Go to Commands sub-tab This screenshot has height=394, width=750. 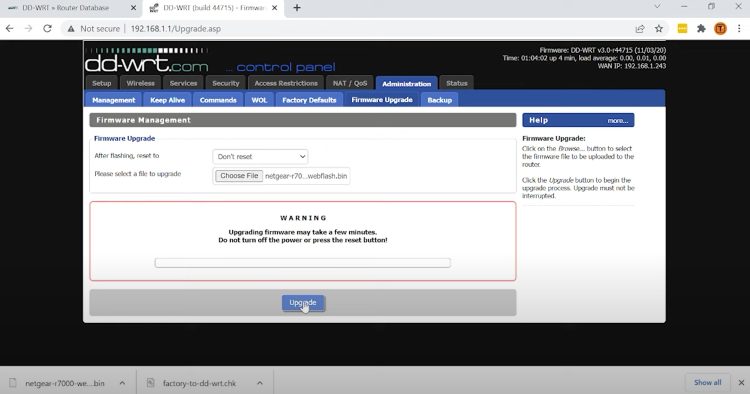218,100
